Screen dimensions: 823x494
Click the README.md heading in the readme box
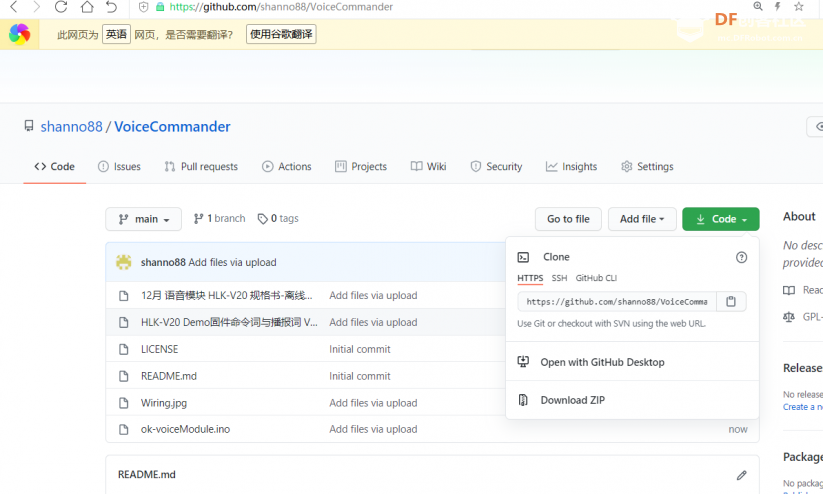[x=147, y=475]
